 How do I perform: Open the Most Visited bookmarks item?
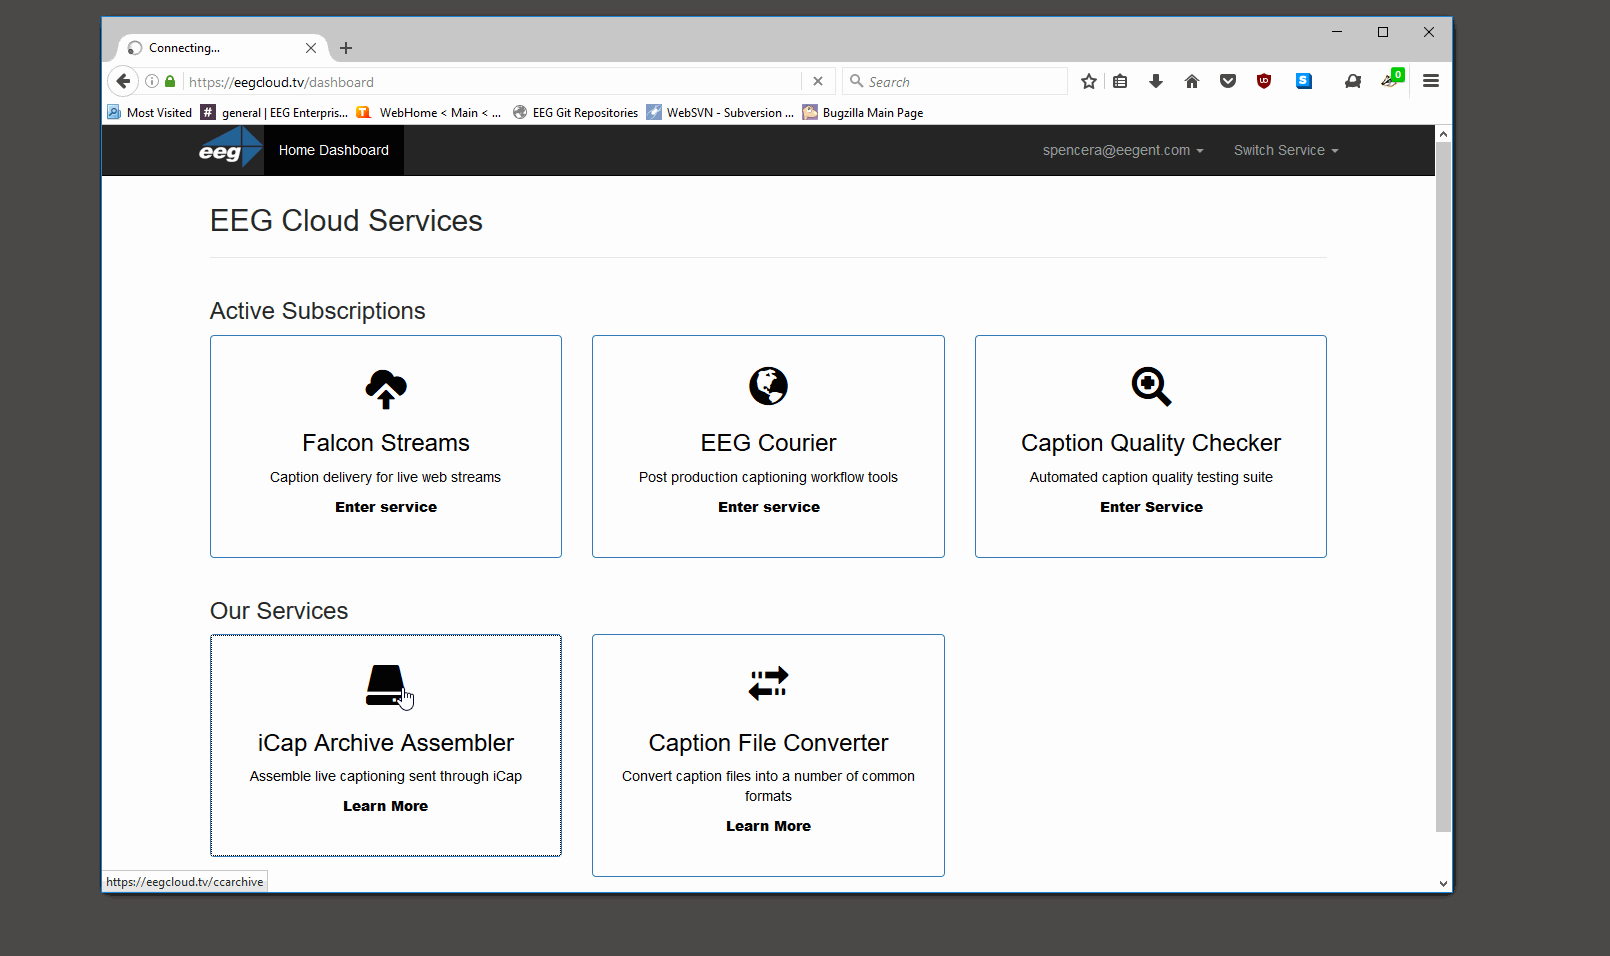point(150,113)
